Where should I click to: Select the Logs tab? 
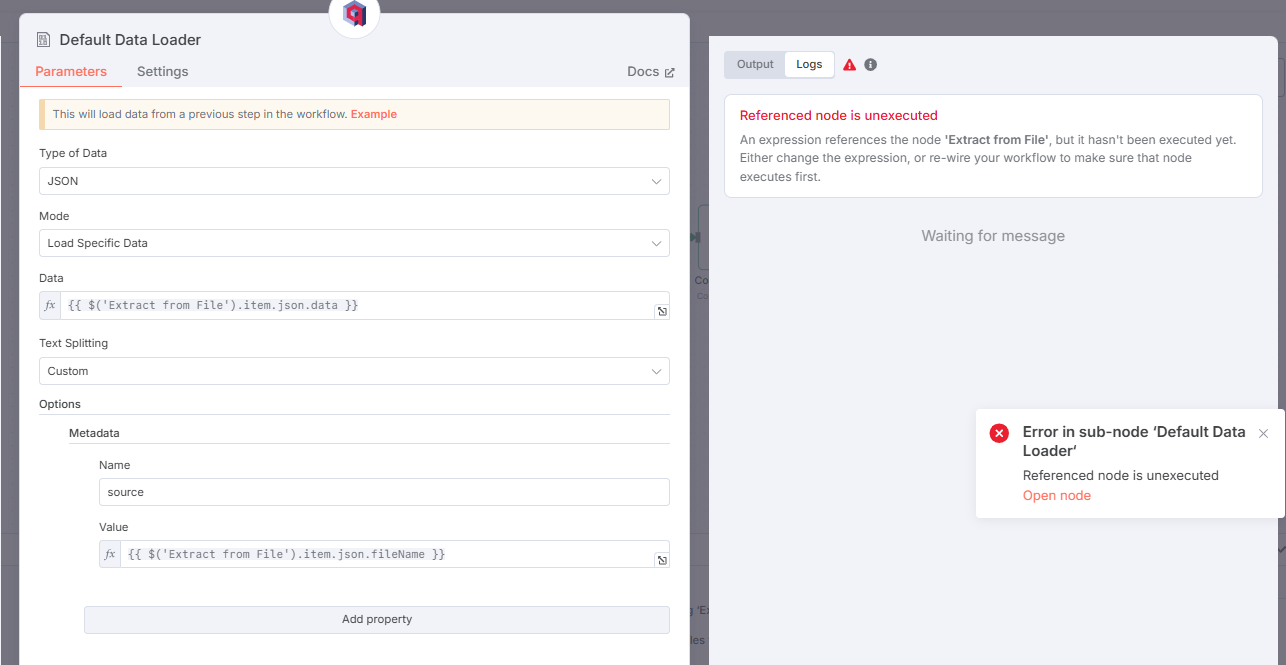coord(809,63)
